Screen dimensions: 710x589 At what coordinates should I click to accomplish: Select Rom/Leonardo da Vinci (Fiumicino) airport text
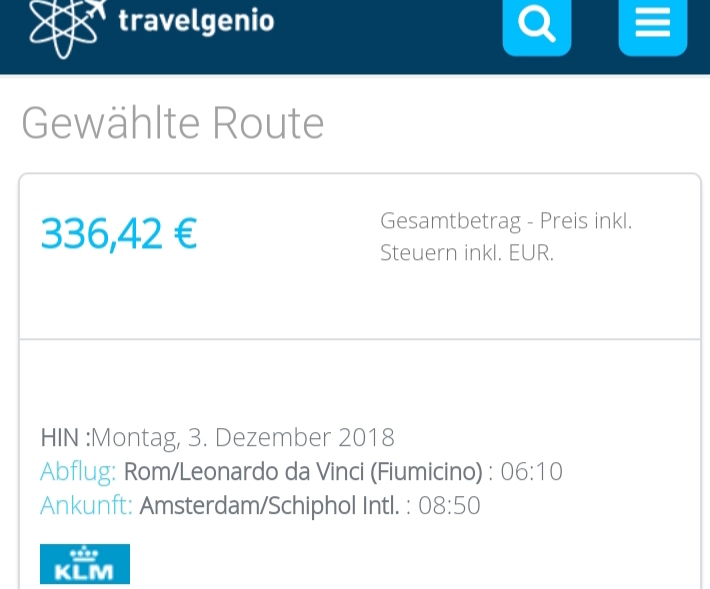click(303, 472)
